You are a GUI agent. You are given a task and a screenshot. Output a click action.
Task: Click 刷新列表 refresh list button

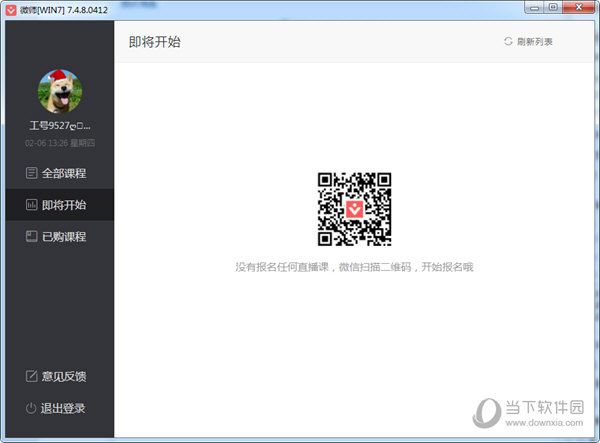pyautogui.click(x=528, y=41)
